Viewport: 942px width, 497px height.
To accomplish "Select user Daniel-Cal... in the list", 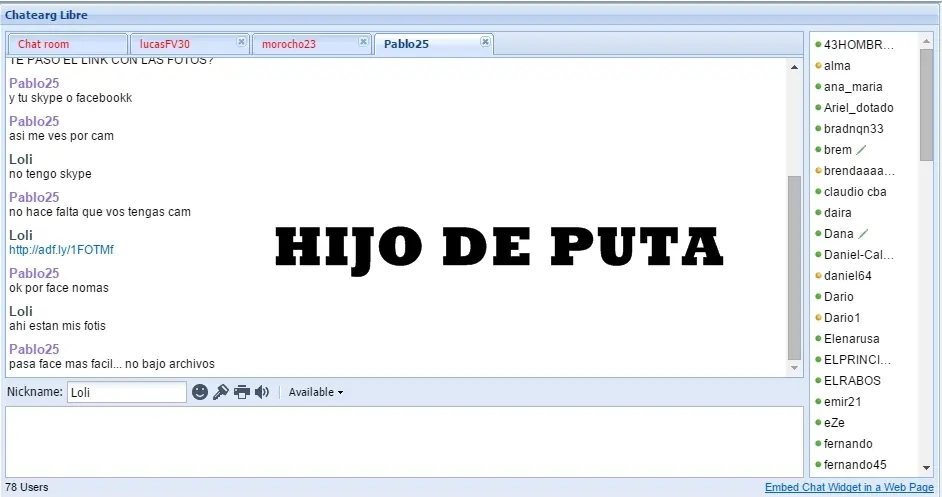I will (858, 255).
